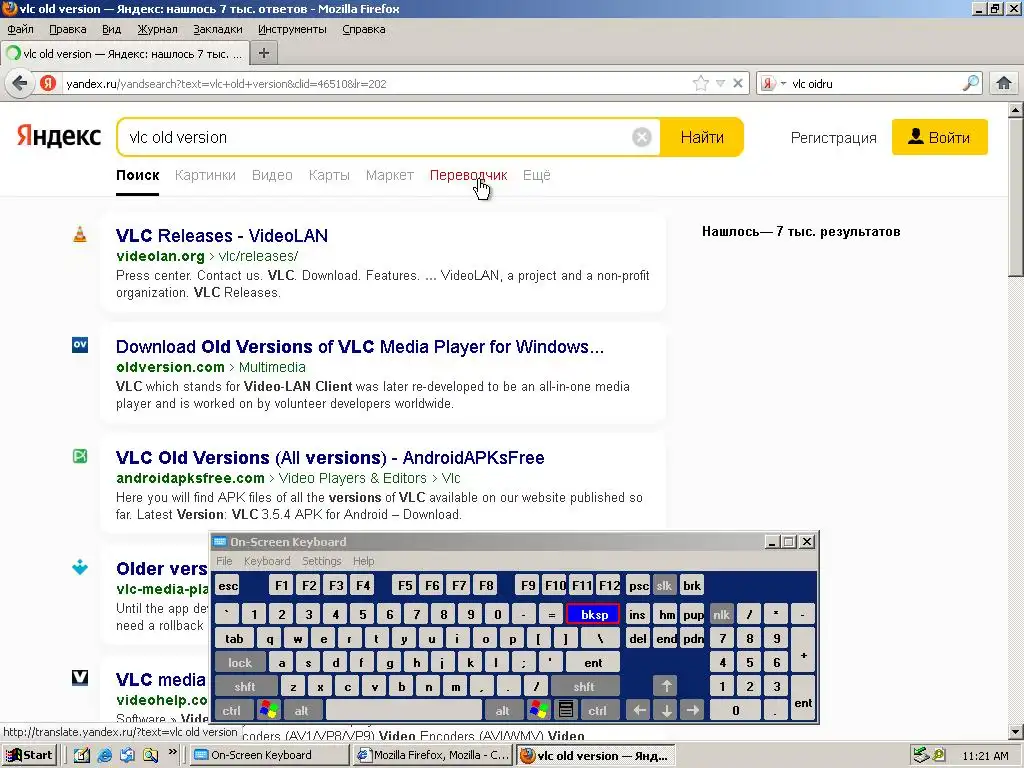Stop page loading with the X icon
The height and width of the screenshot is (768, 1024).
tap(737, 83)
